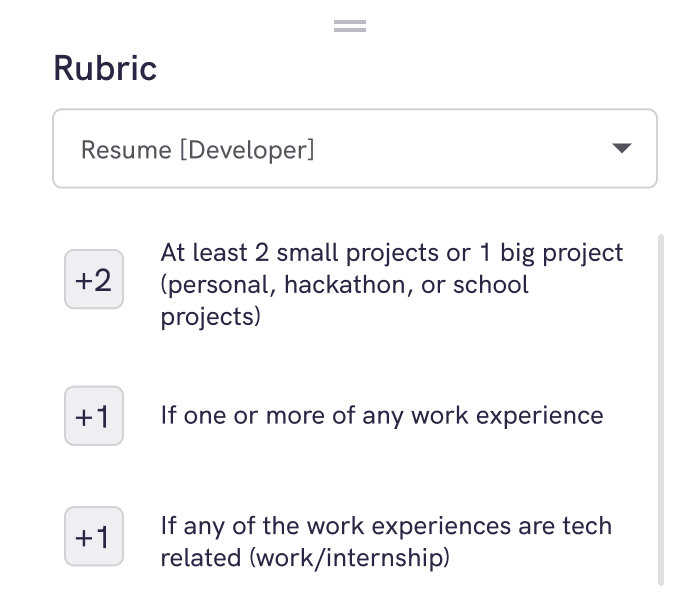
Task: Click the Rubric section heading
Action: (x=105, y=68)
